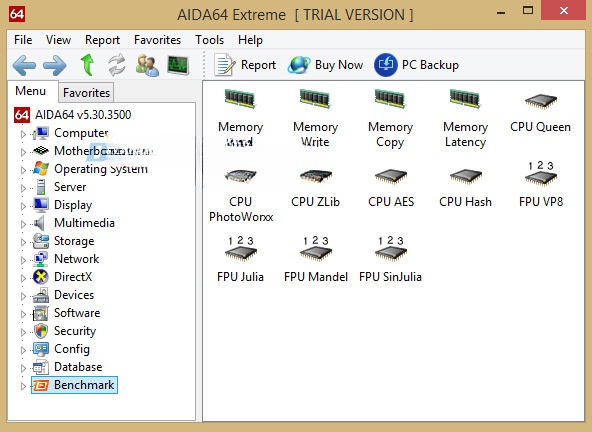Open the green monitor diagnostics icon
The image size is (592, 432).
[178, 65]
